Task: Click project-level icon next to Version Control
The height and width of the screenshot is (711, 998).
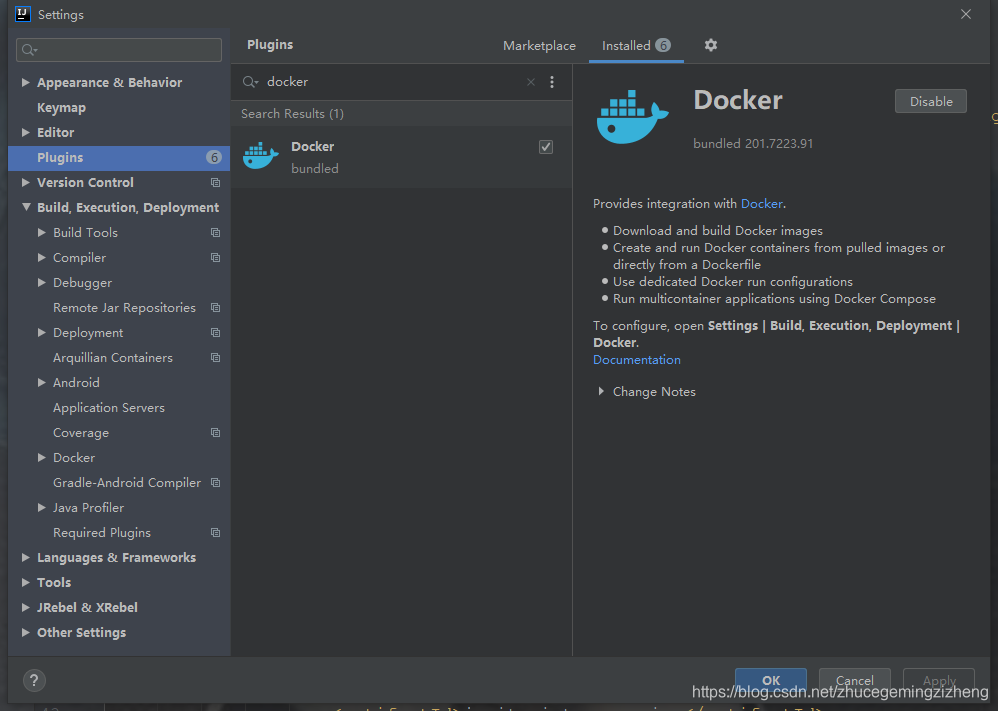Action: tap(216, 183)
